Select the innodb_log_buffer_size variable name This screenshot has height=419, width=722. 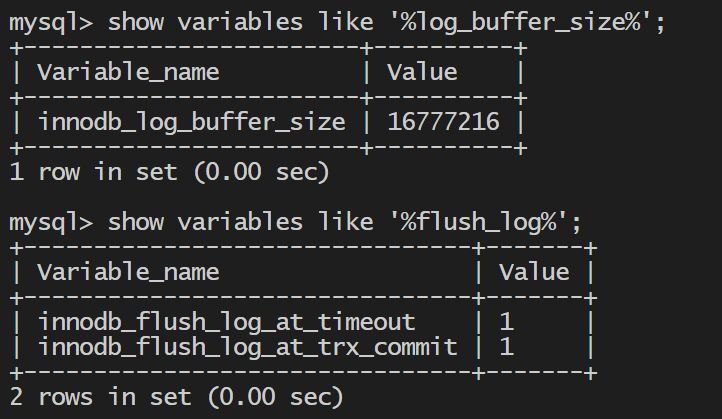(192, 122)
